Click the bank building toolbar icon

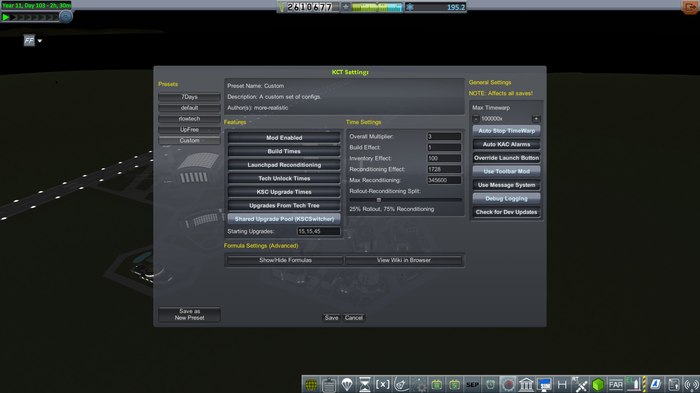coord(526,384)
